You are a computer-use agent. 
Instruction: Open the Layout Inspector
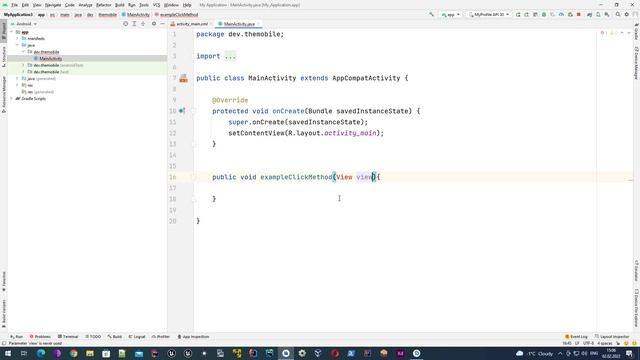click(x=612, y=337)
